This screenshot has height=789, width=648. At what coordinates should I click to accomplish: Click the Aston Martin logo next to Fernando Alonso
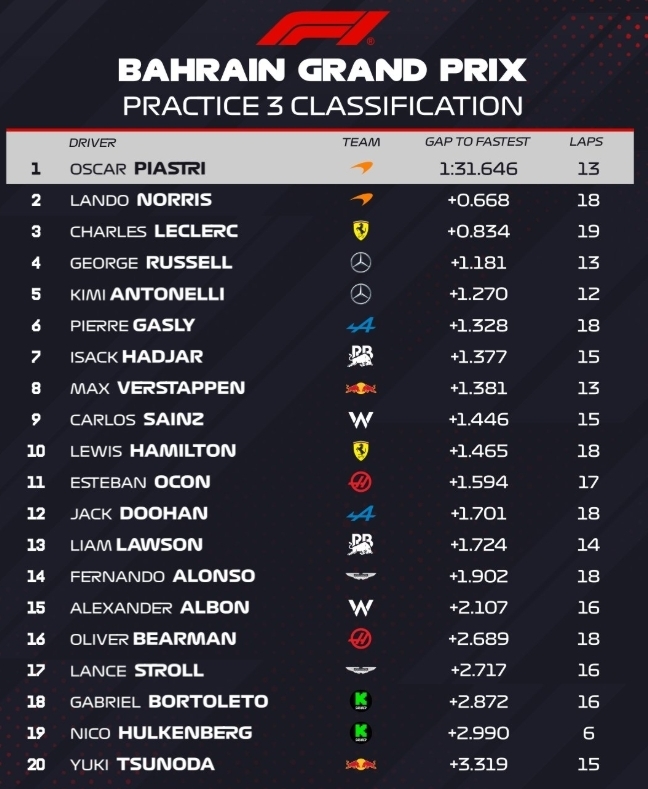click(361, 576)
